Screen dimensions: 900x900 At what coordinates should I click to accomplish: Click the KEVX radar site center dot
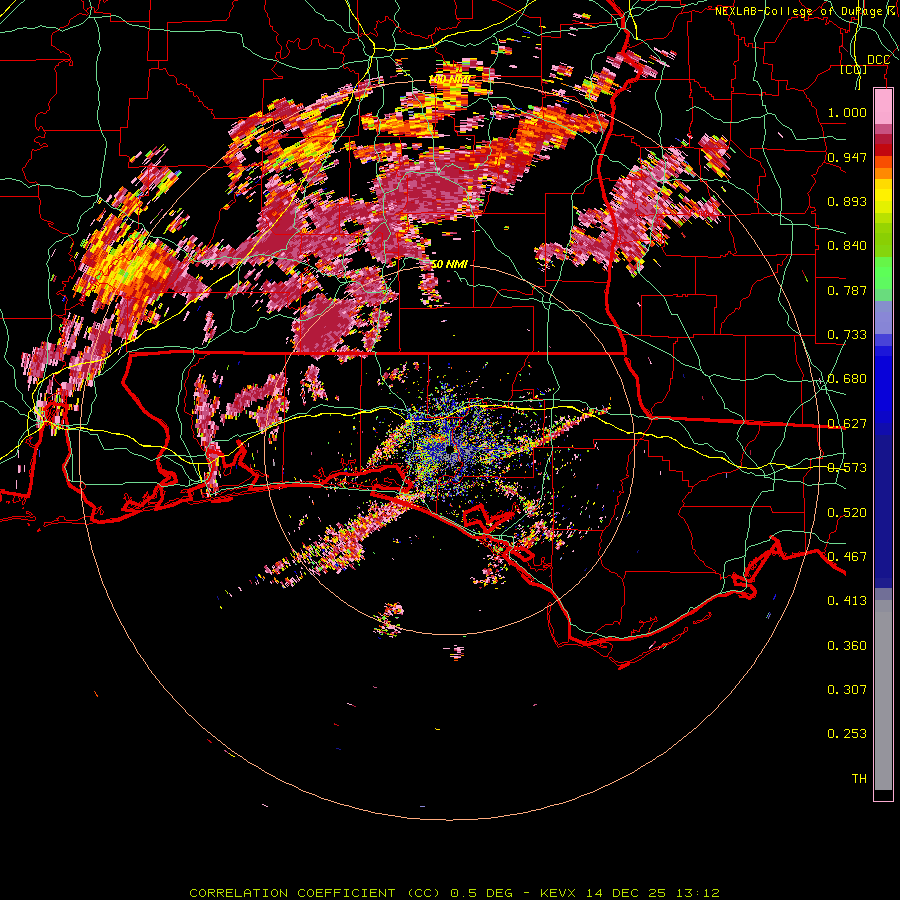point(448,451)
